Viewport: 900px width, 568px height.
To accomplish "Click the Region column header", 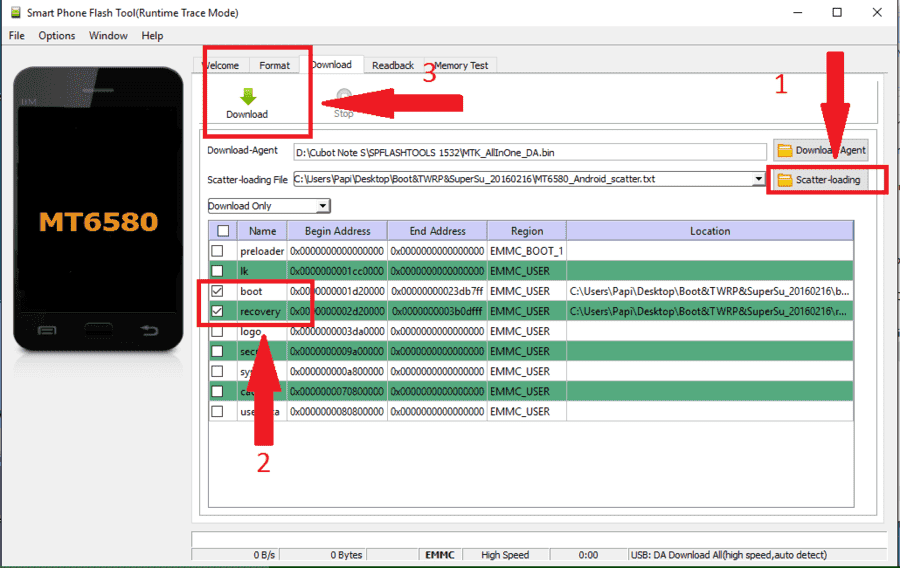I will (527, 231).
